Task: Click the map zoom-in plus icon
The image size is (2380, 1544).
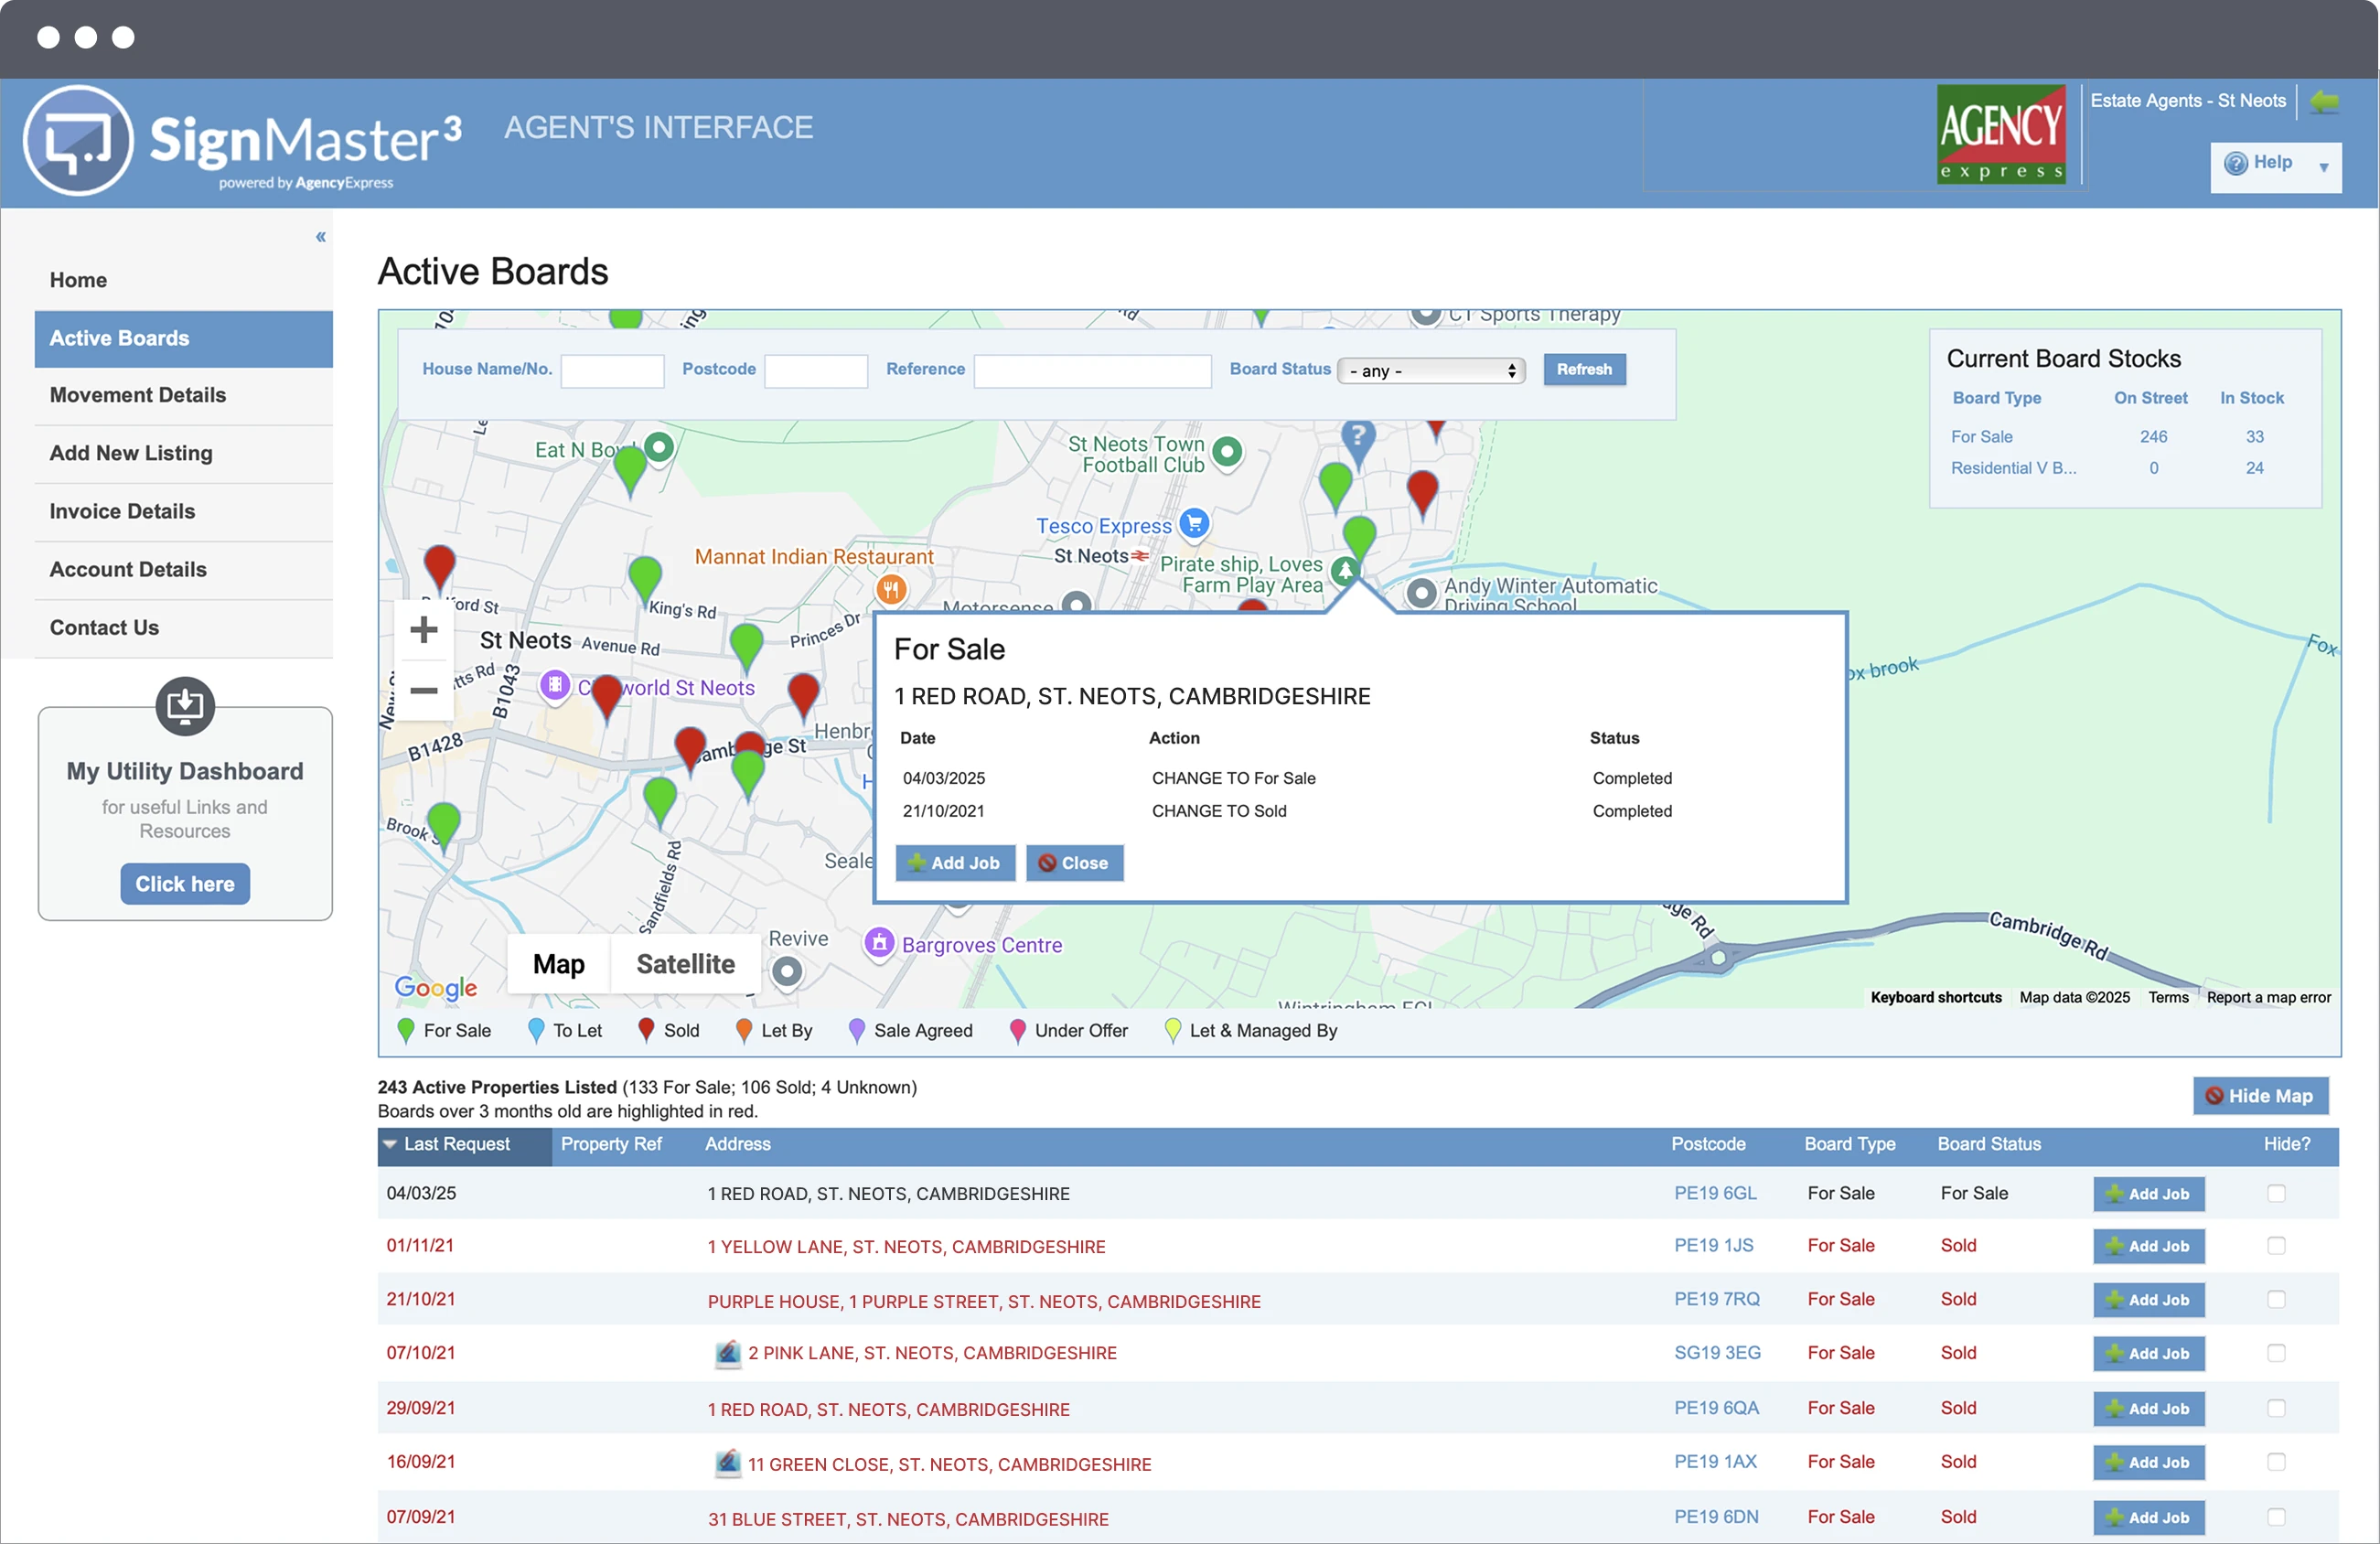Action: pyautogui.click(x=424, y=629)
